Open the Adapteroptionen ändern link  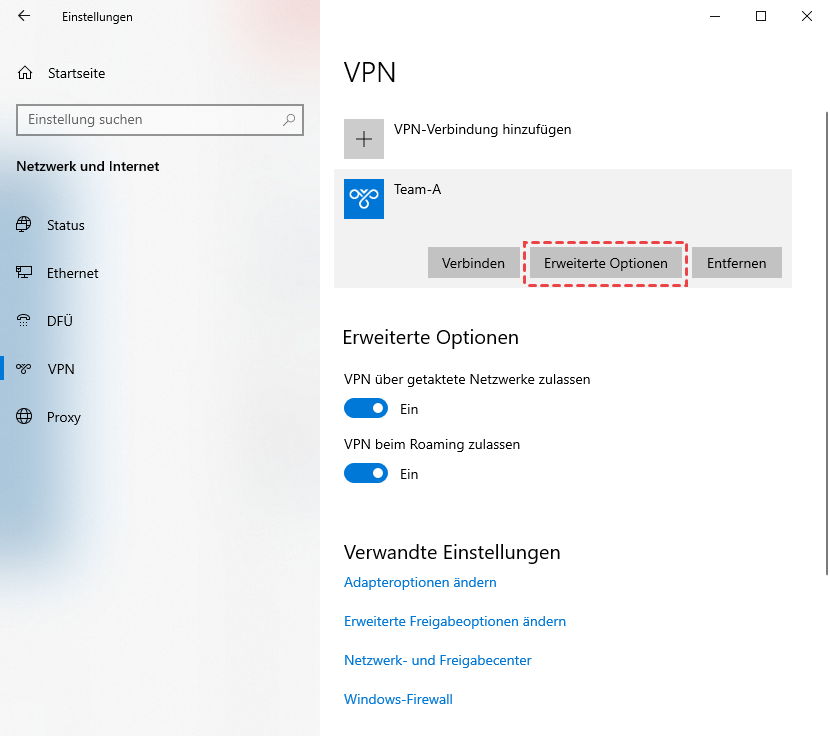[x=420, y=582]
